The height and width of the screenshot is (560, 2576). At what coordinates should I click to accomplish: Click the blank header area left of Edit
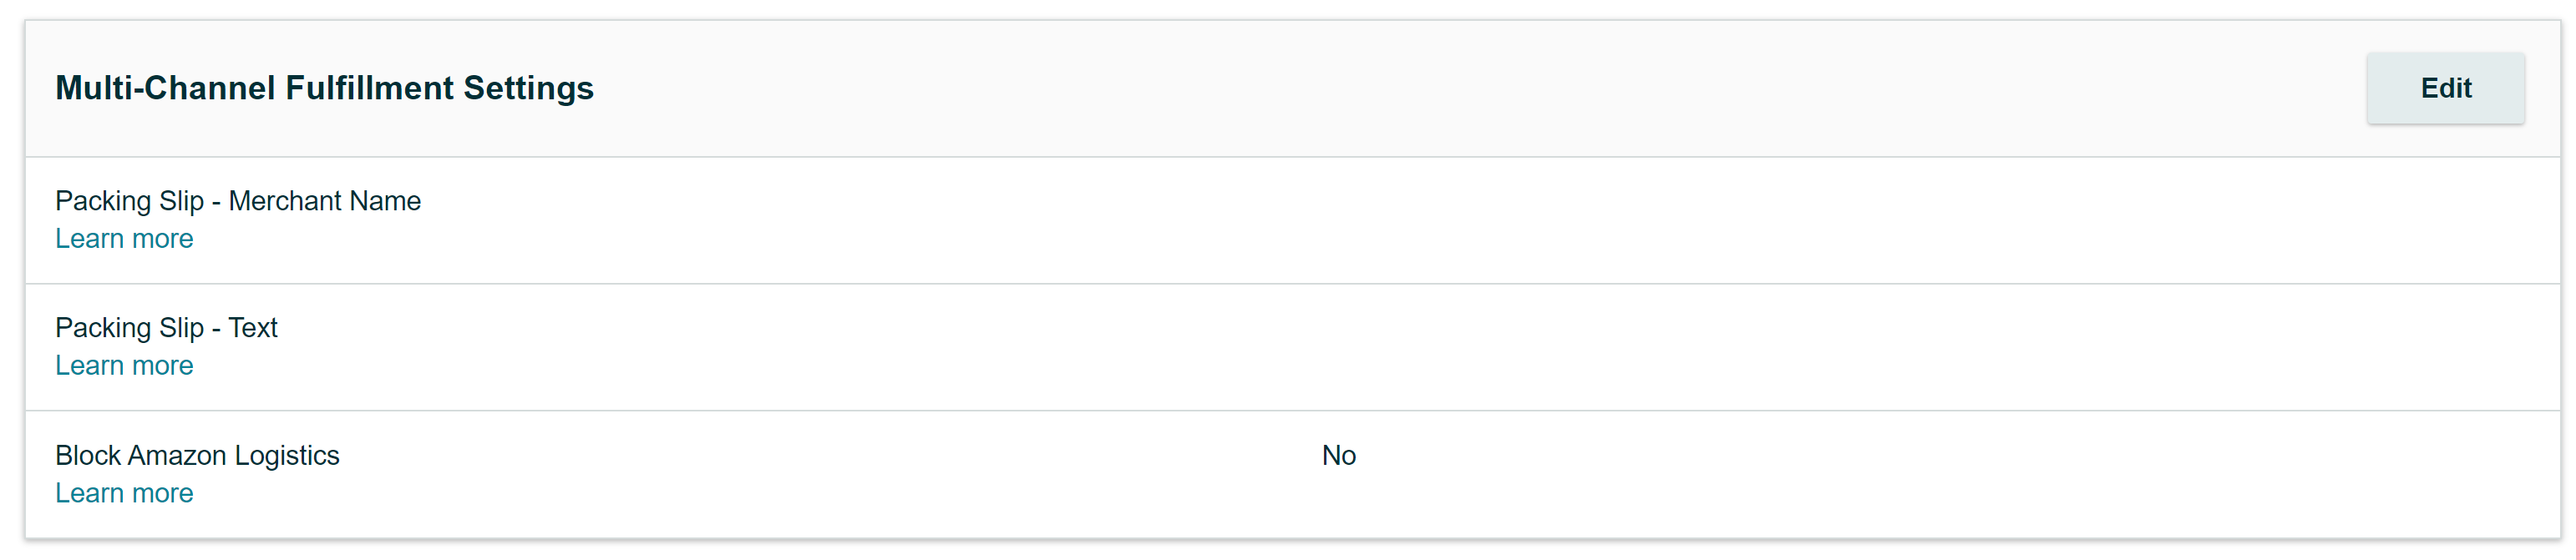tap(1500, 88)
